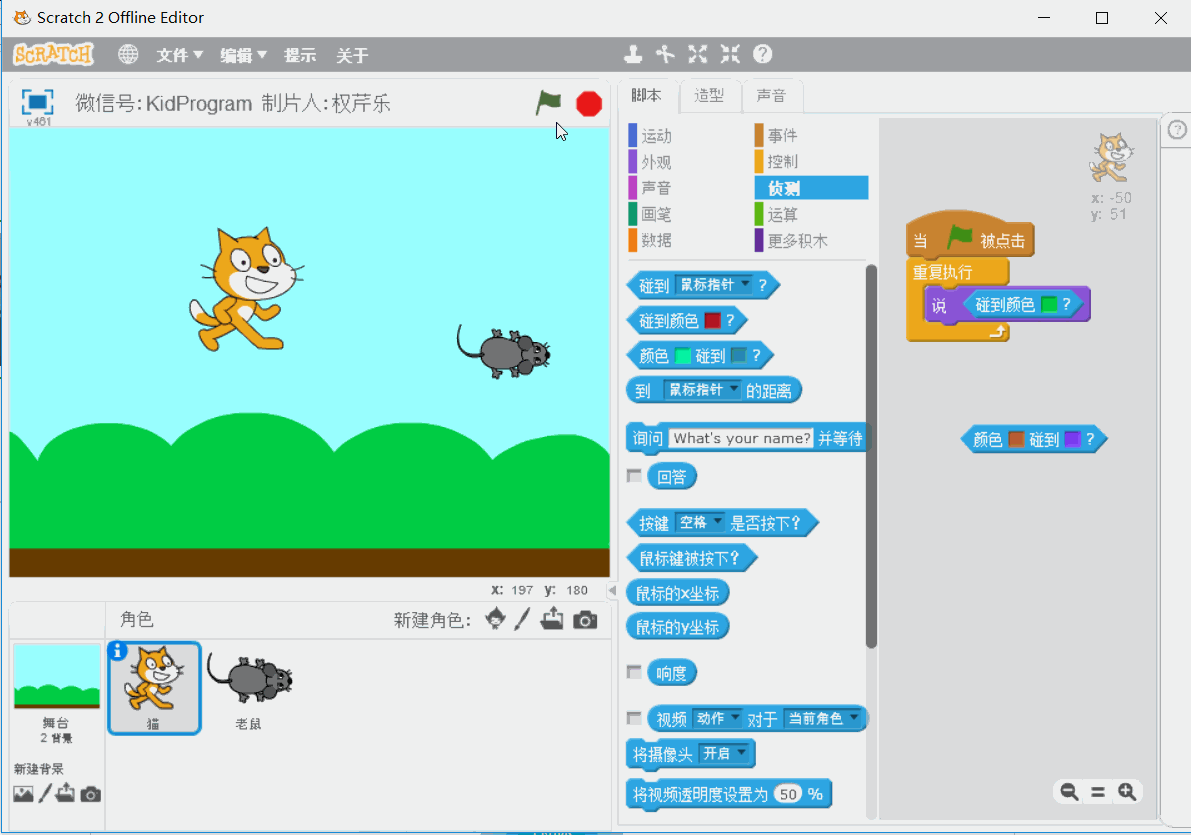Open the tips panel question mark
The image size is (1191, 835).
pos(1177,130)
